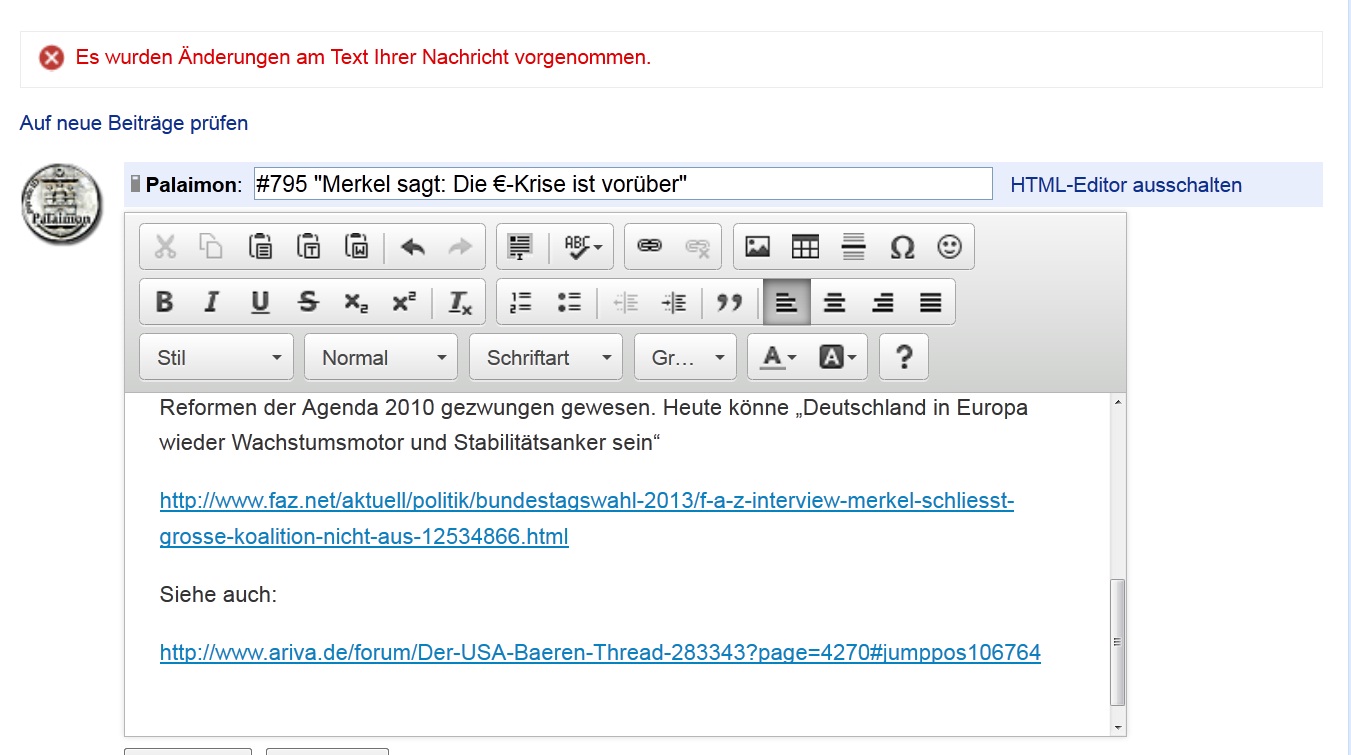This screenshot has width=1351, height=755.
Task: Click HTML-Editor ausschalten link
Action: 1126,185
